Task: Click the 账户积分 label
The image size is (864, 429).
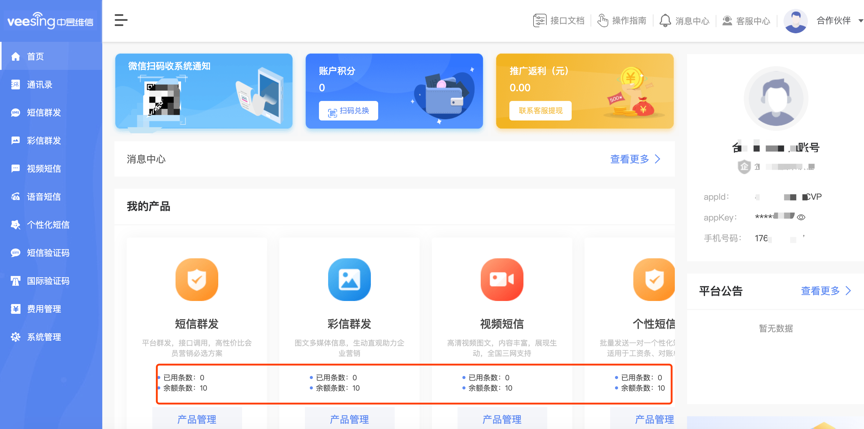Action: tap(337, 70)
